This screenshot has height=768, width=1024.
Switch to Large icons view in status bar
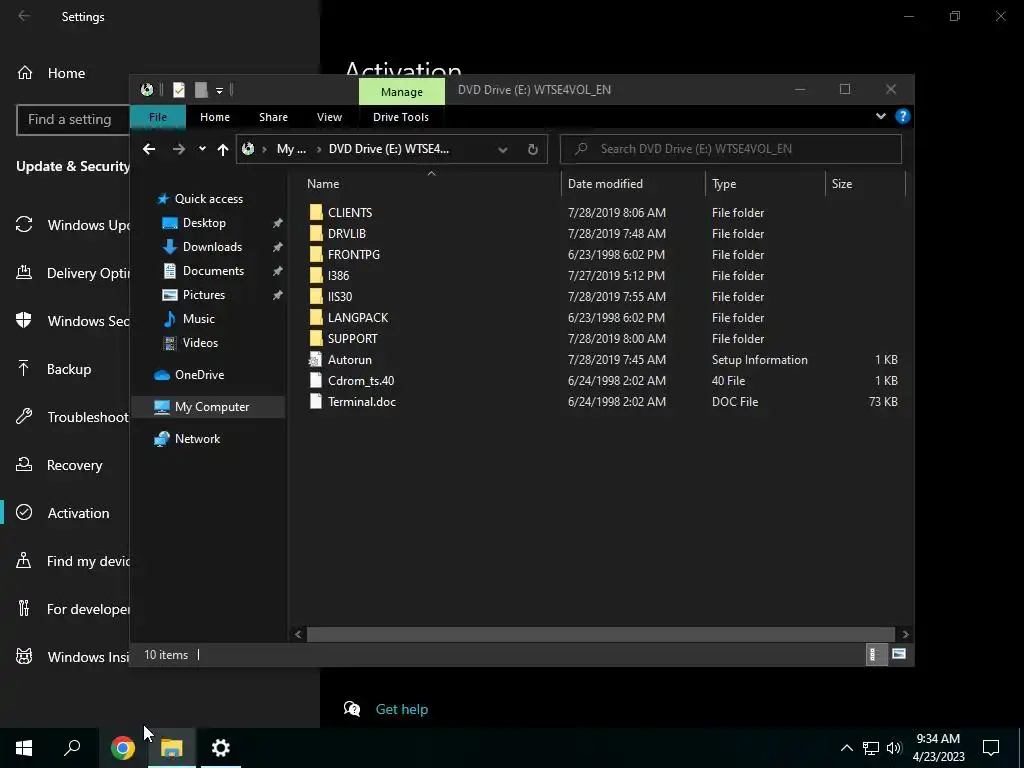(x=899, y=654)
